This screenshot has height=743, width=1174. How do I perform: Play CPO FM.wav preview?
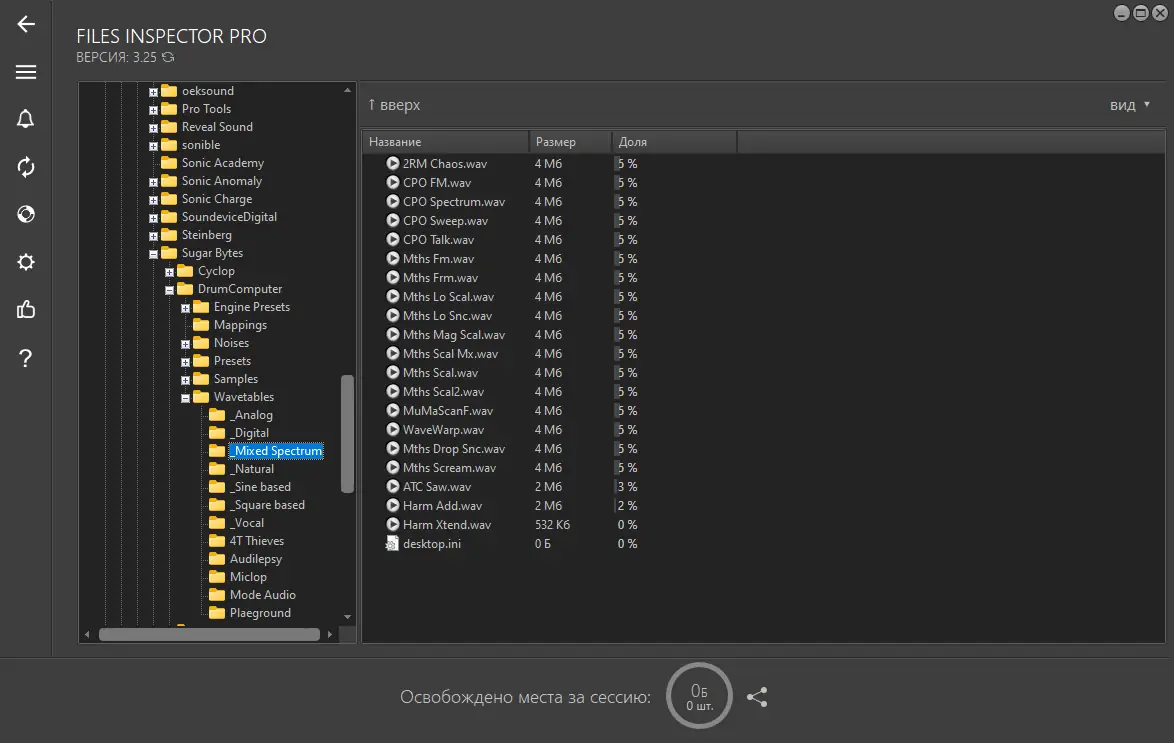coord(392,182)
